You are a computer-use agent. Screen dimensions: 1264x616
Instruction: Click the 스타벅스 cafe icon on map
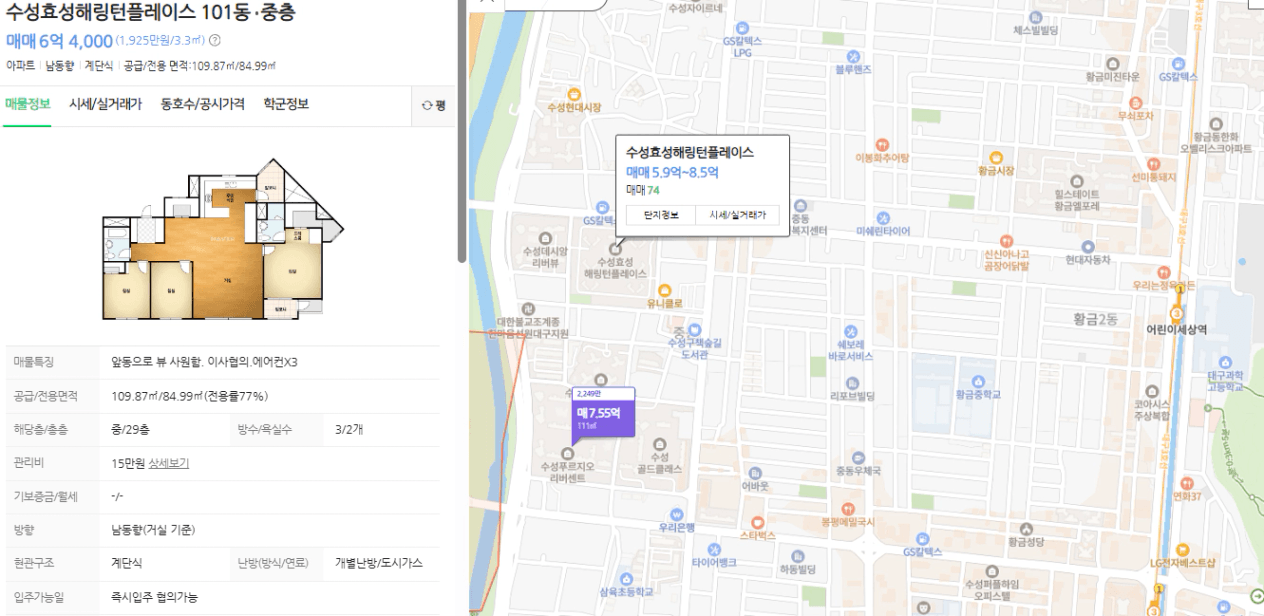757,522
